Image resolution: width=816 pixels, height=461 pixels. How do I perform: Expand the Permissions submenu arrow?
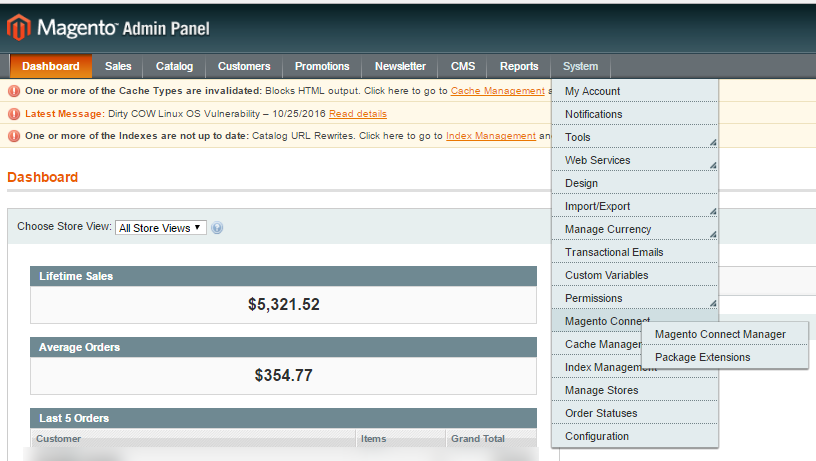click(x=713, y=303)
